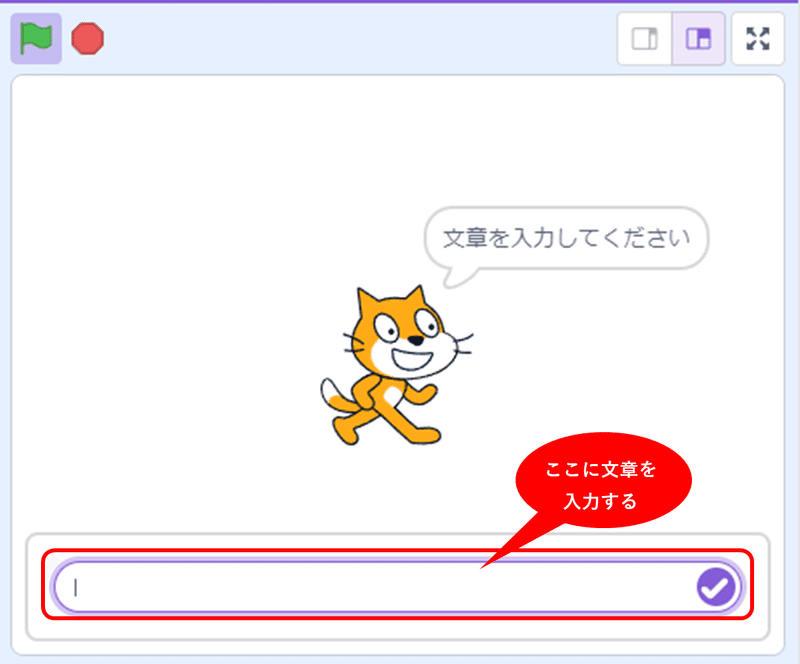Switch to small stage layout

644,39
